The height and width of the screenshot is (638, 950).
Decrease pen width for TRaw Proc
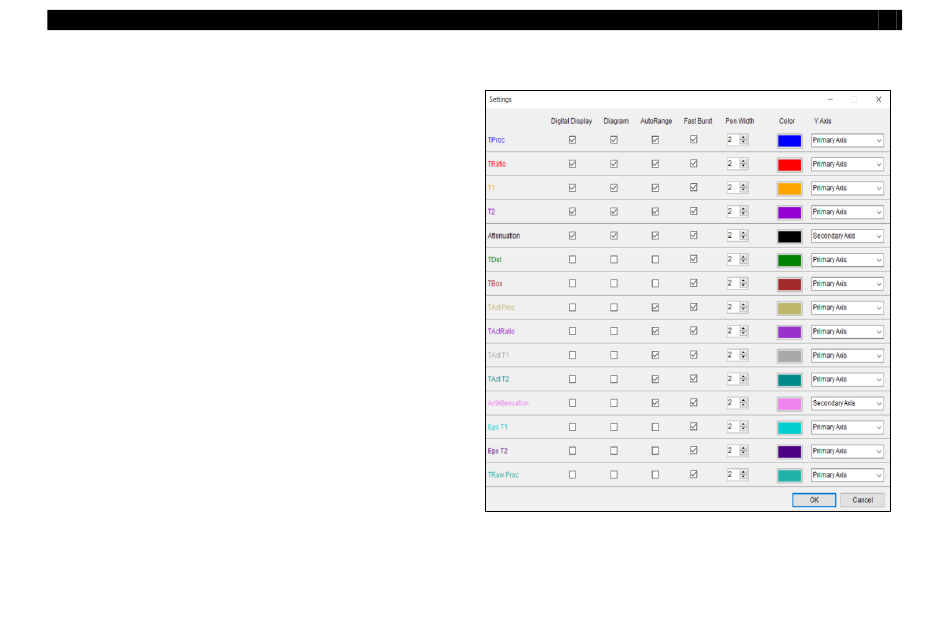[743, 478]
